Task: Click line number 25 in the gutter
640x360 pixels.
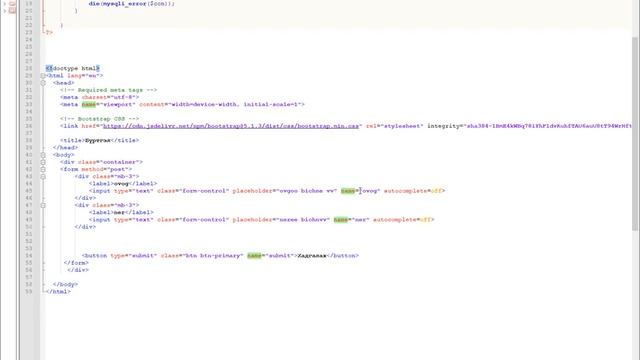Action: pyautogui.click(x=29, y=47)
